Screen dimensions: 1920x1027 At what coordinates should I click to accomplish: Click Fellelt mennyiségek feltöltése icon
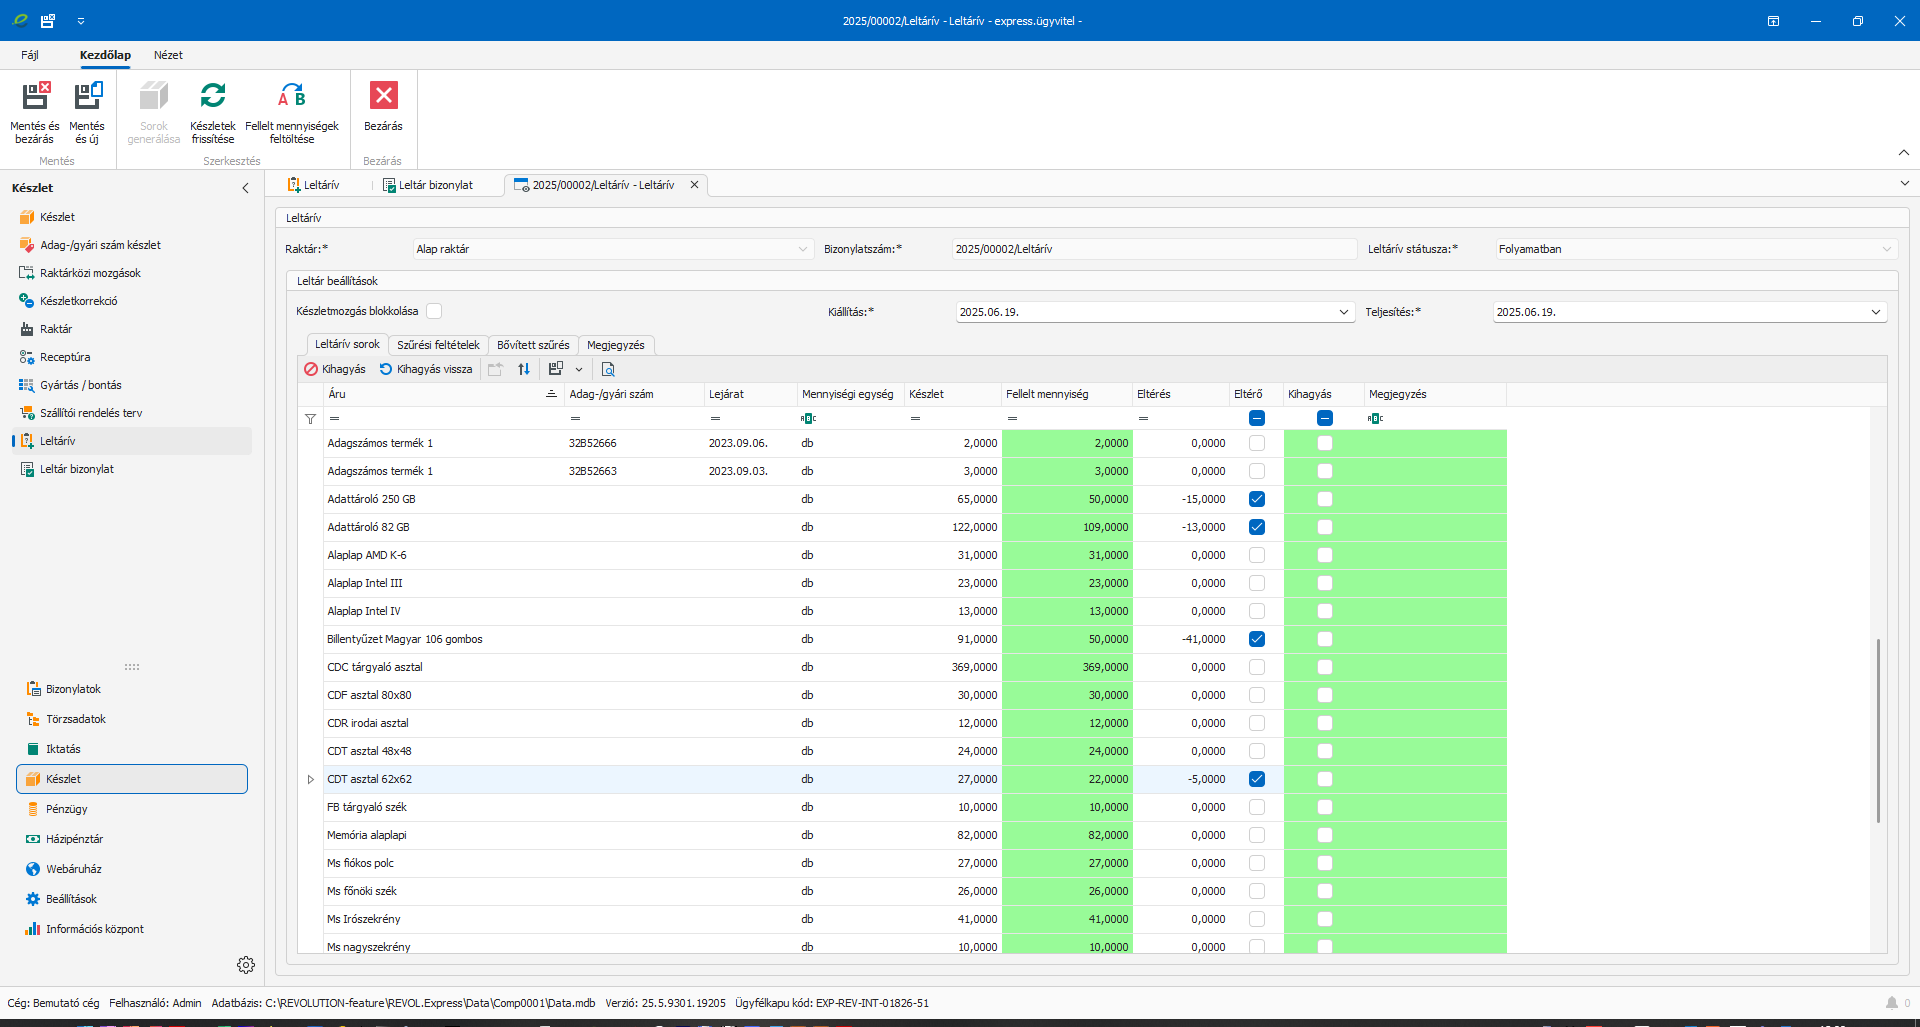(x=292, y=97)
